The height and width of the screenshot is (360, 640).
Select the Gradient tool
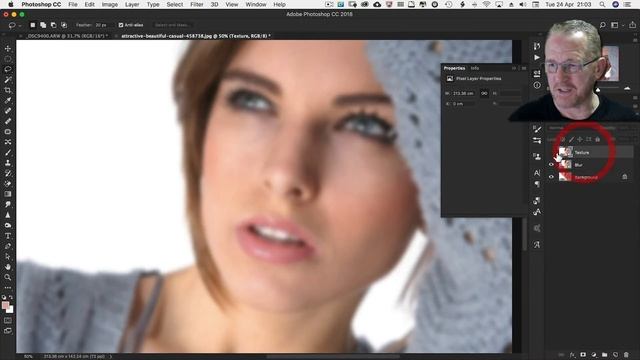(8, 194)
